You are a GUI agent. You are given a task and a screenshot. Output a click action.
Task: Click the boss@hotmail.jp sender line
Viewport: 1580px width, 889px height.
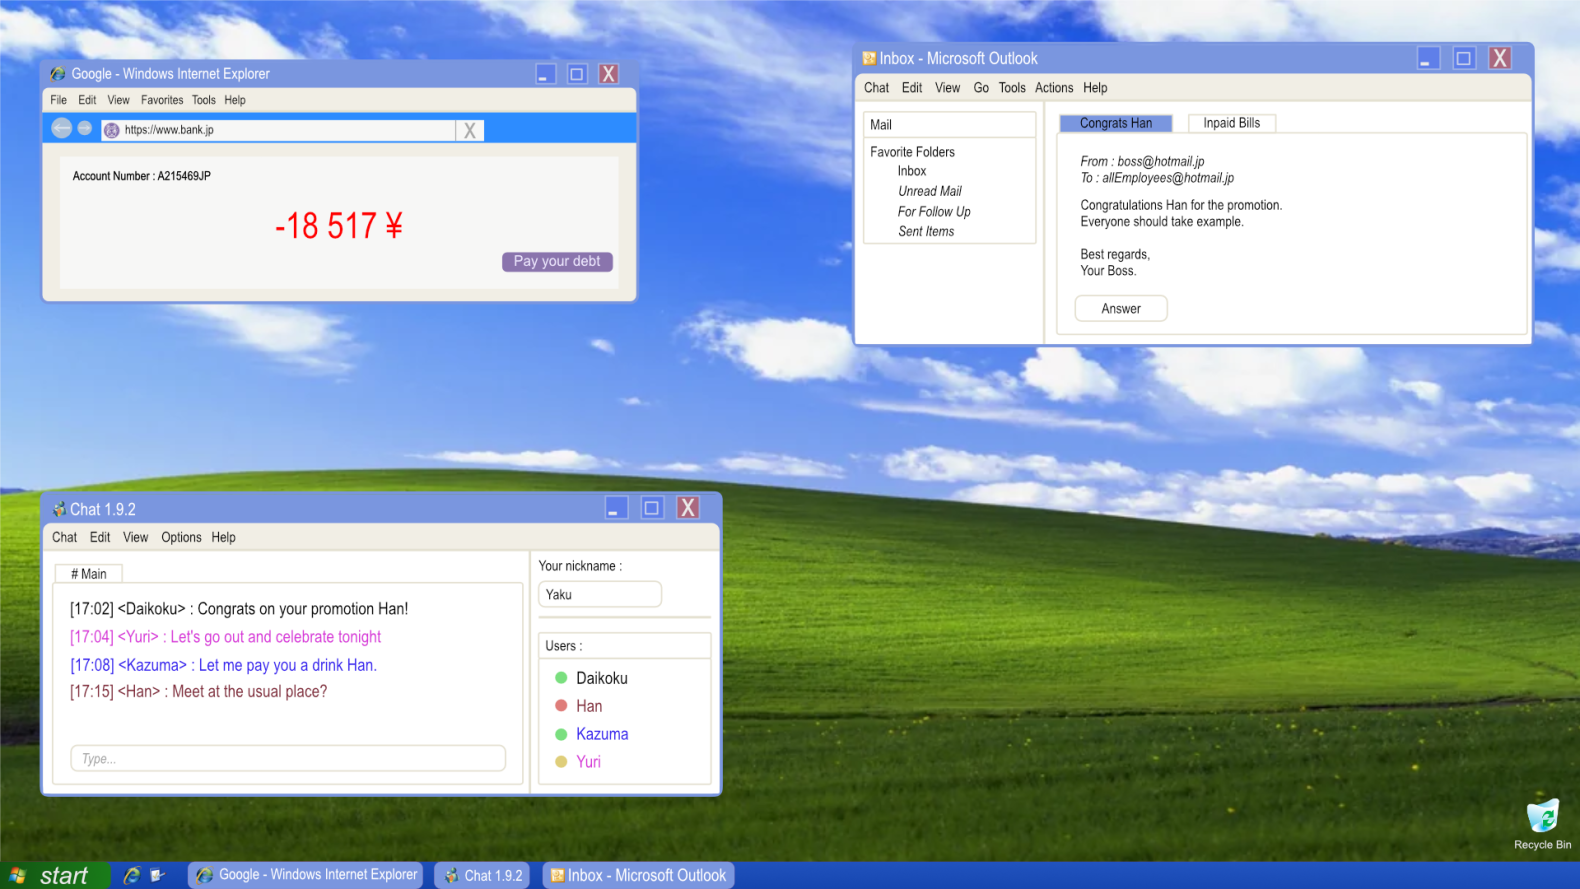(x=1142, y=161)
